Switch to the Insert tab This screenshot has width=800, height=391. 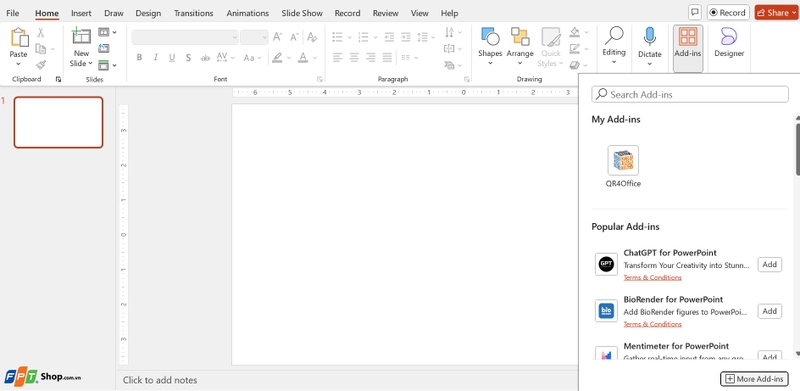[81, 13]
